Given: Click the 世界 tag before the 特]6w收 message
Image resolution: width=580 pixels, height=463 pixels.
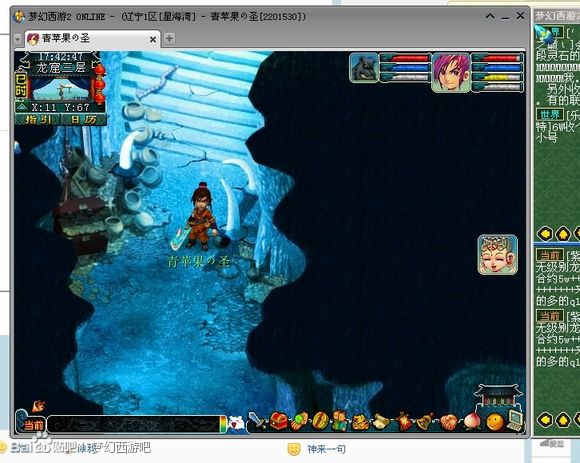Looking at the screenshot, I should (550, 114).
